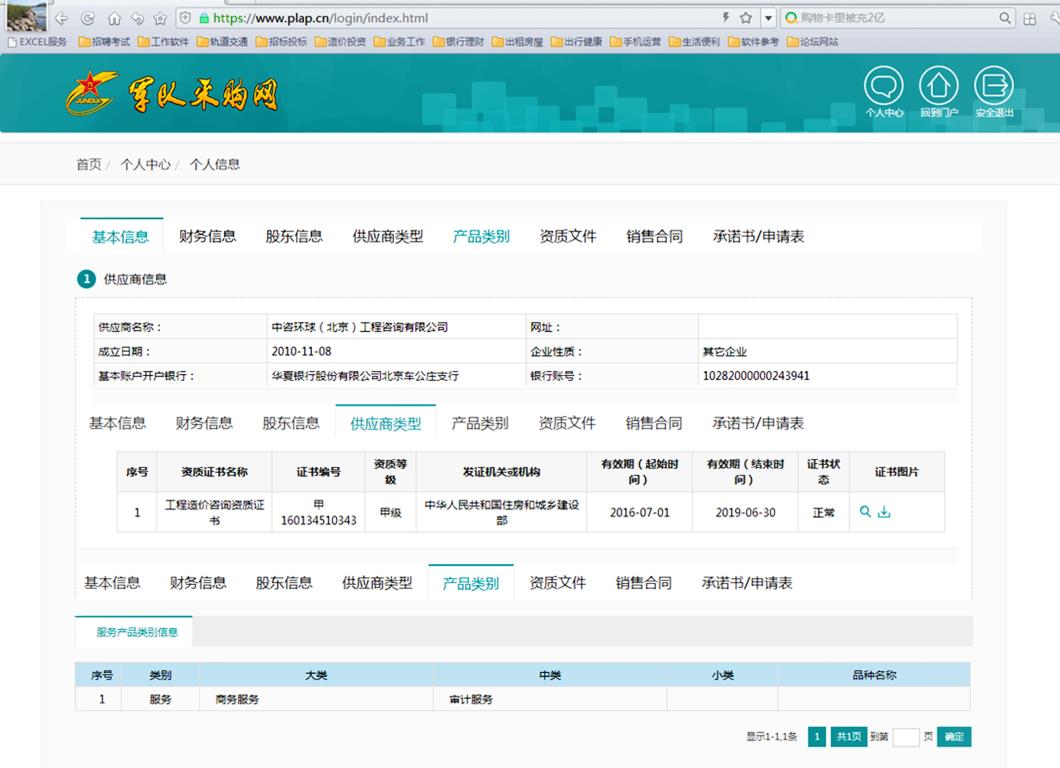The image size is (1060, 768).
Task: Click the page number input field
Action: (x=905, y=737)
